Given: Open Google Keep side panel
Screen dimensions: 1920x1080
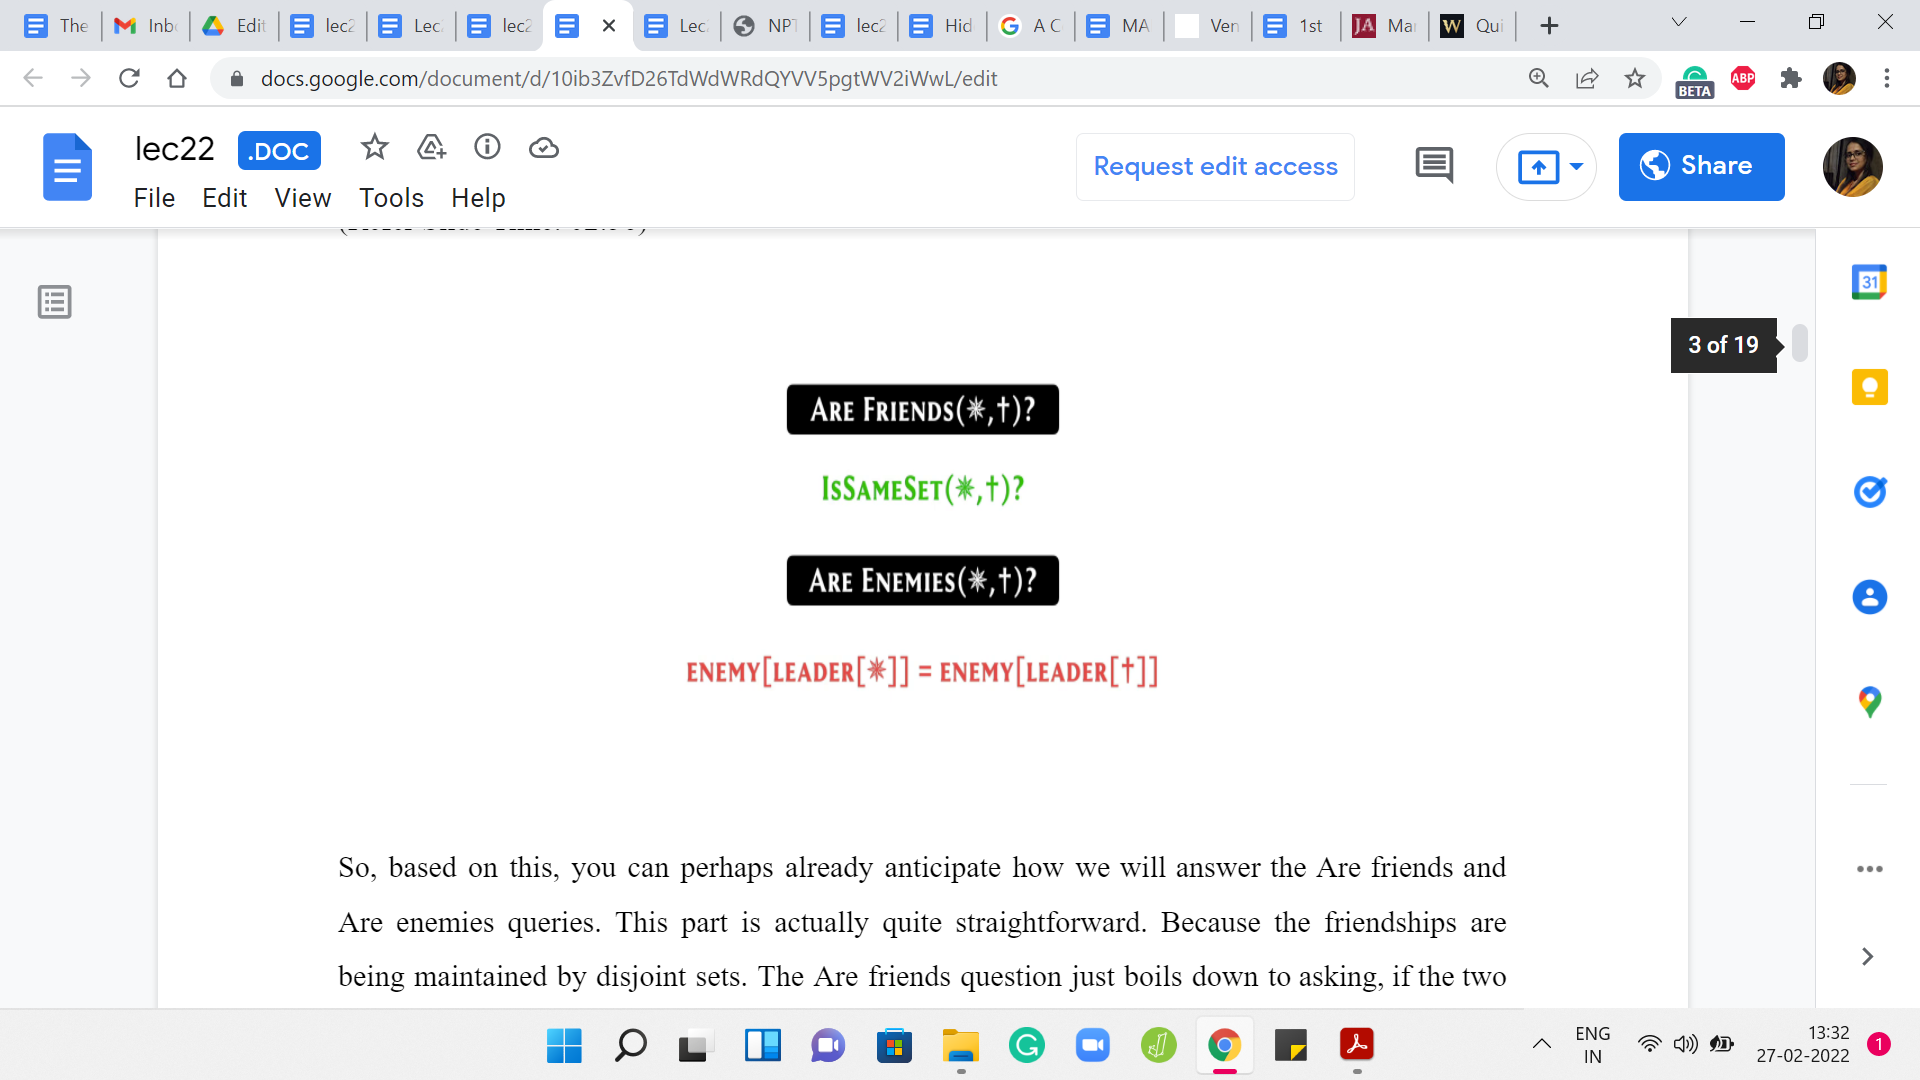Looking at the screenshot, I should 1869,387.
